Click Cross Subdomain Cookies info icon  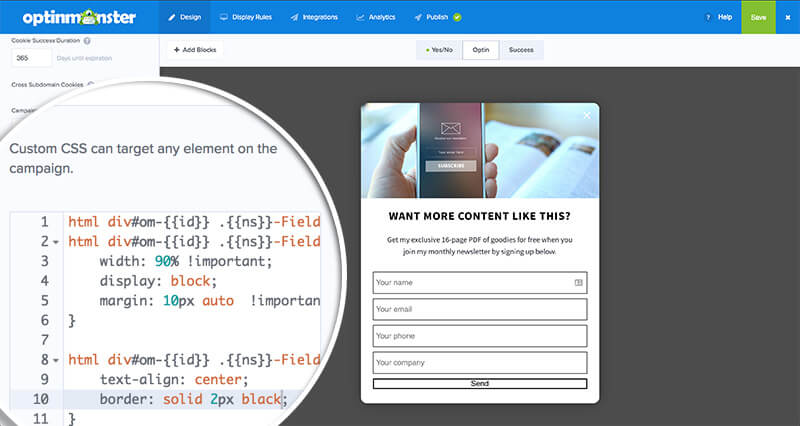90,85
